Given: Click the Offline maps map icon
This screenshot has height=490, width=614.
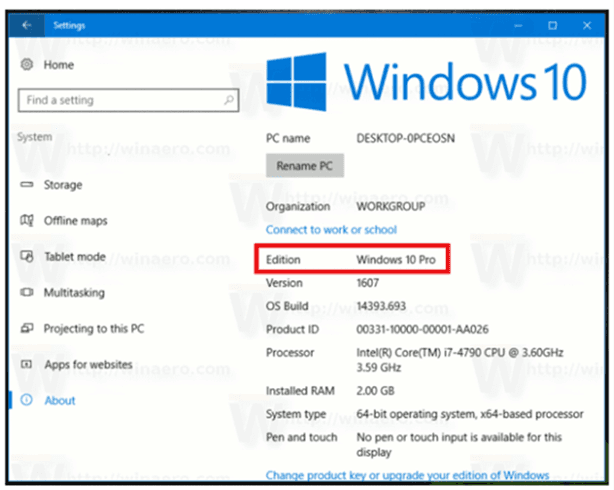Looking at the screenshot, I should (27, 221).
